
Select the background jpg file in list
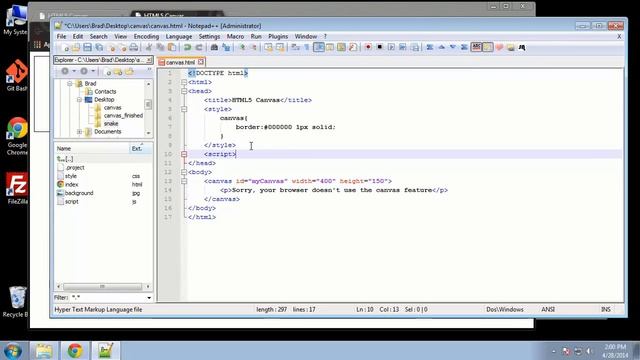coord(79,193)
